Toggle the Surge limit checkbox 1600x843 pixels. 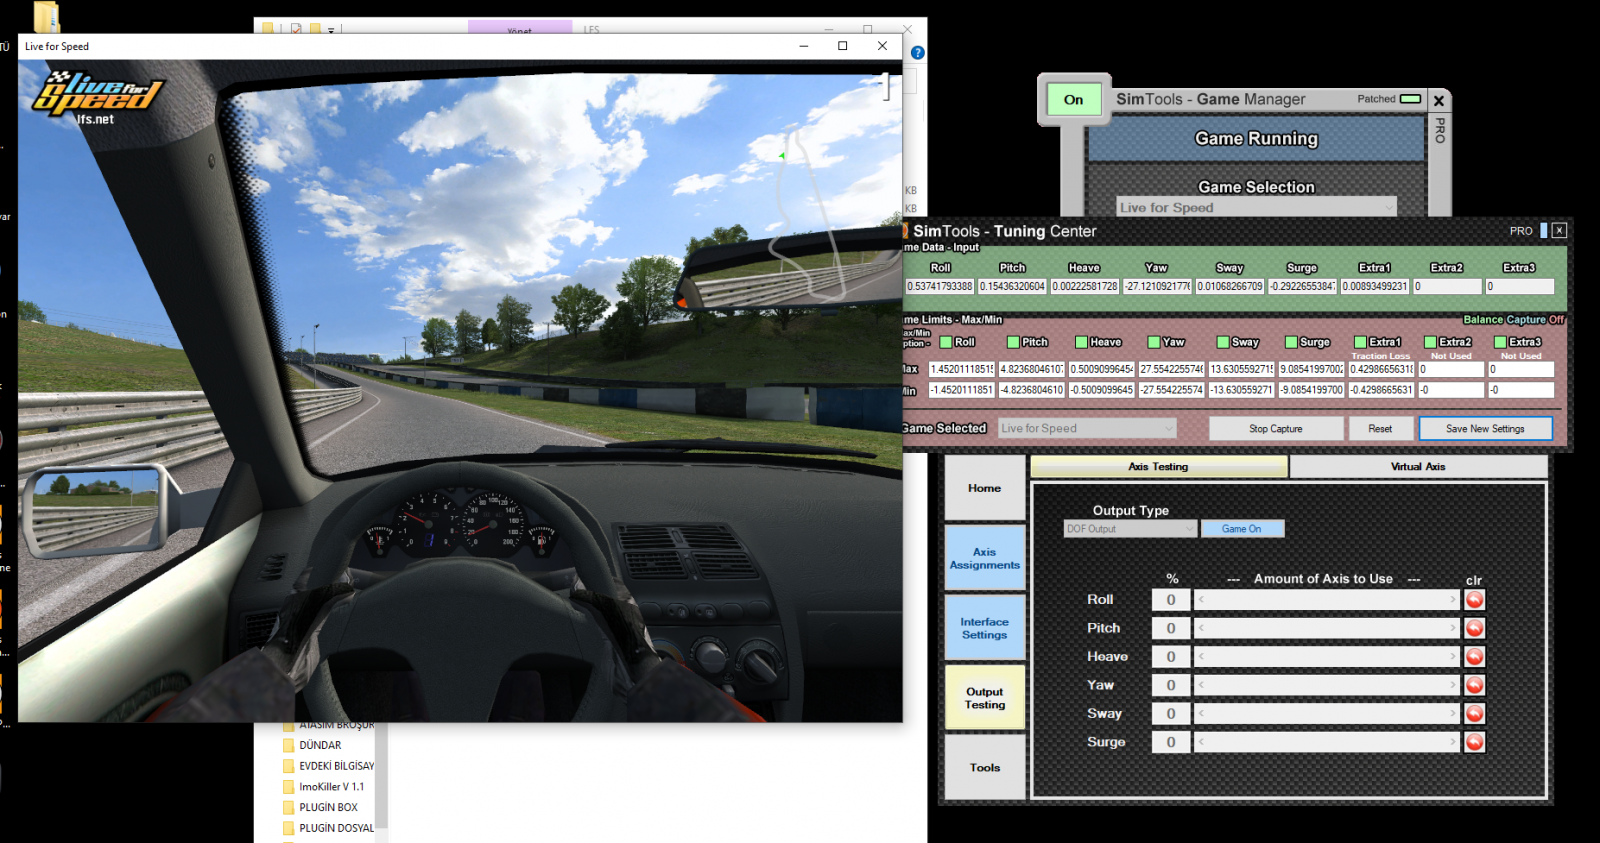(x=1291, y=342)
